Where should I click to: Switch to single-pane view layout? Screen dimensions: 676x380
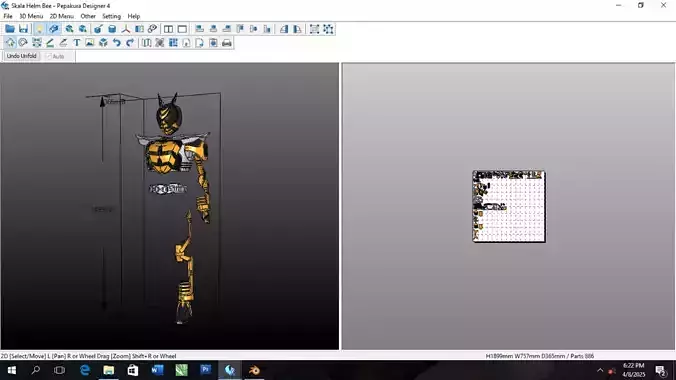[182, 29]
